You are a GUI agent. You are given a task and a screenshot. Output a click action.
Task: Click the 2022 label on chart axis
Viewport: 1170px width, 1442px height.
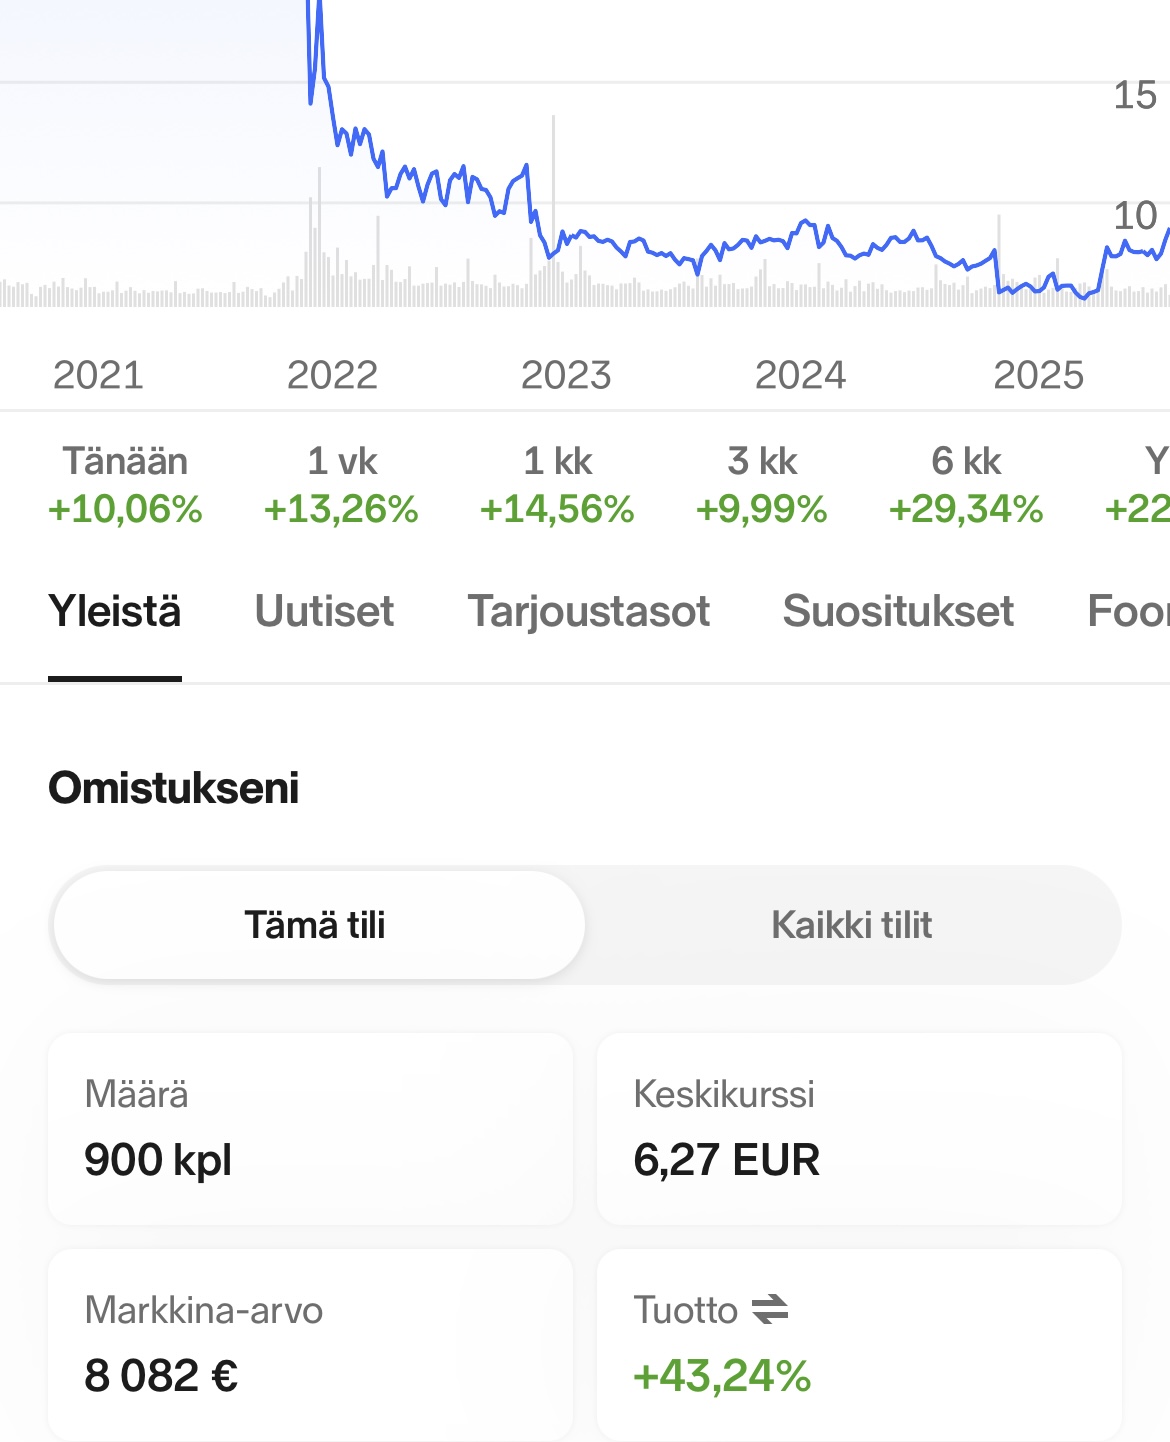332,376
